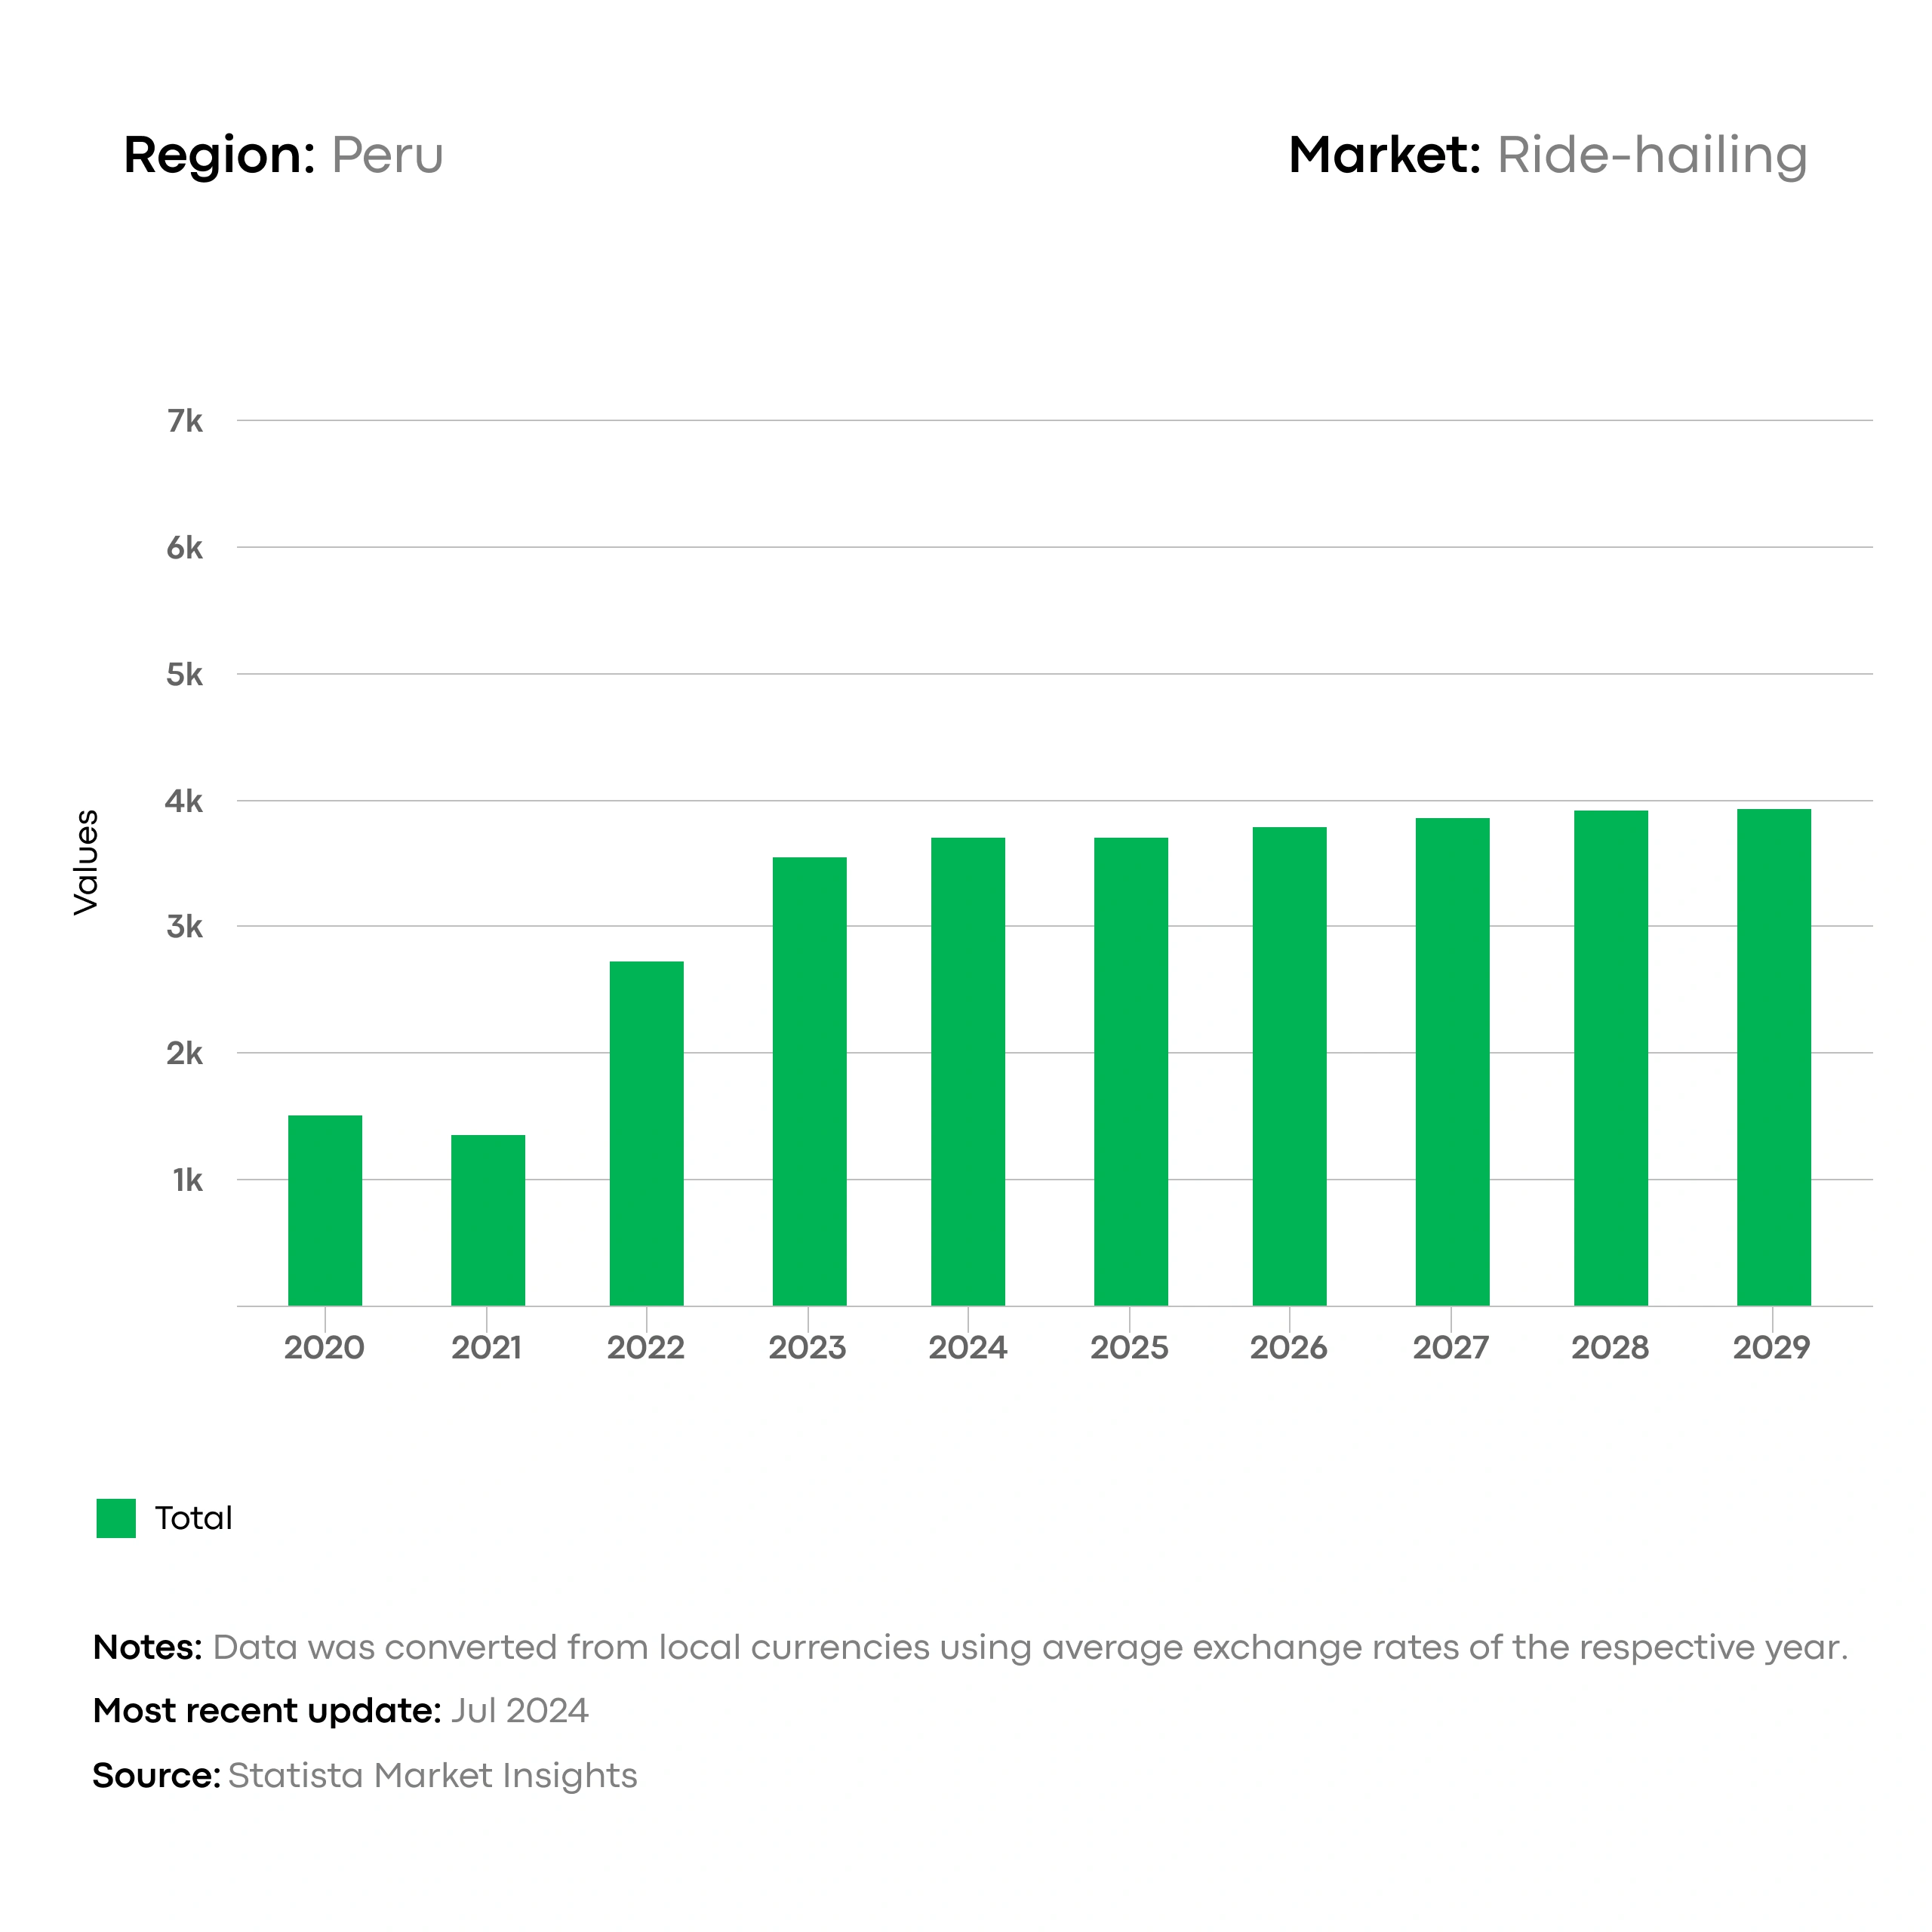Click the Peru region value
The height and width of the screenshot is (1932, 1932).
coord(387,156)
